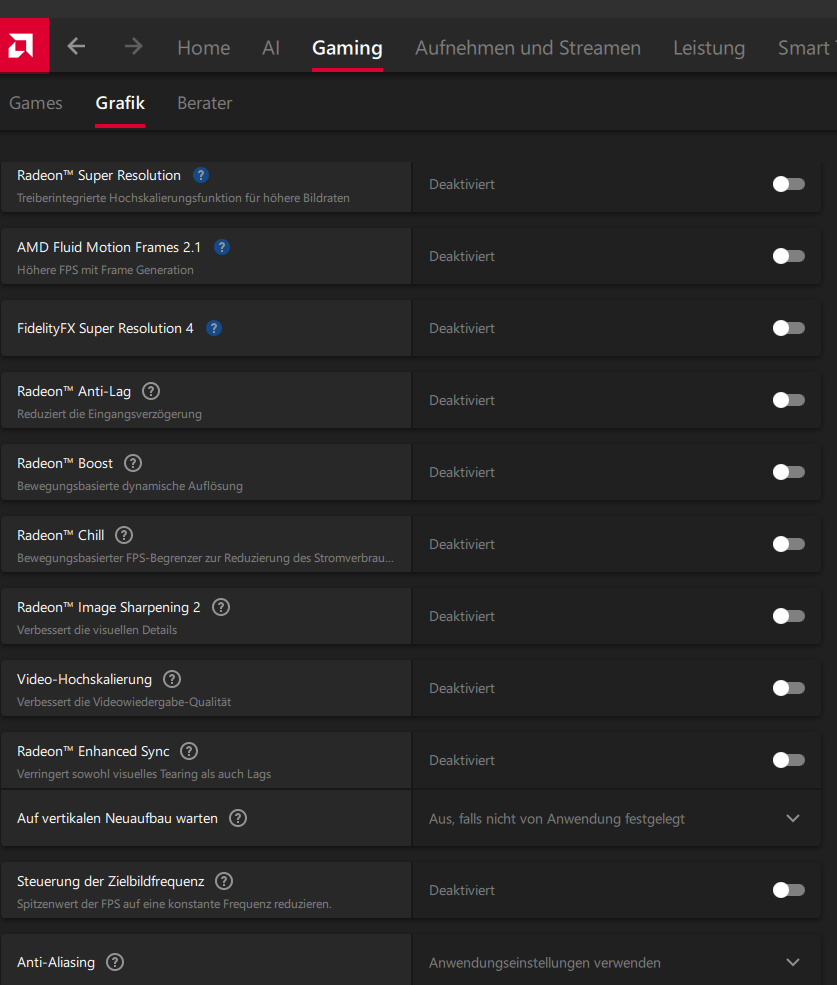Open the Home tab
Viewport: 837px width, 985px height.
tap(204, 48)
